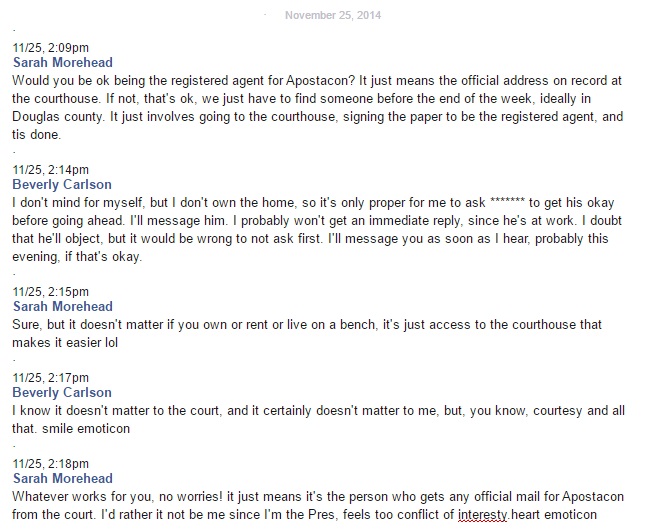The width and height of the screenshot is (656, 532).
Task: Select the 11/25, 2:18pm timestamp
Action: [x=51, y=463]
